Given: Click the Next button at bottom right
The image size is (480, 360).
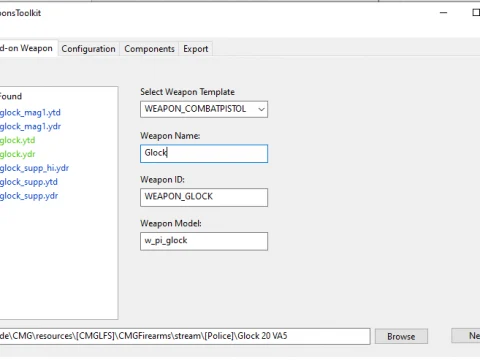Looking at the screenshot, I should coord(466,336).
